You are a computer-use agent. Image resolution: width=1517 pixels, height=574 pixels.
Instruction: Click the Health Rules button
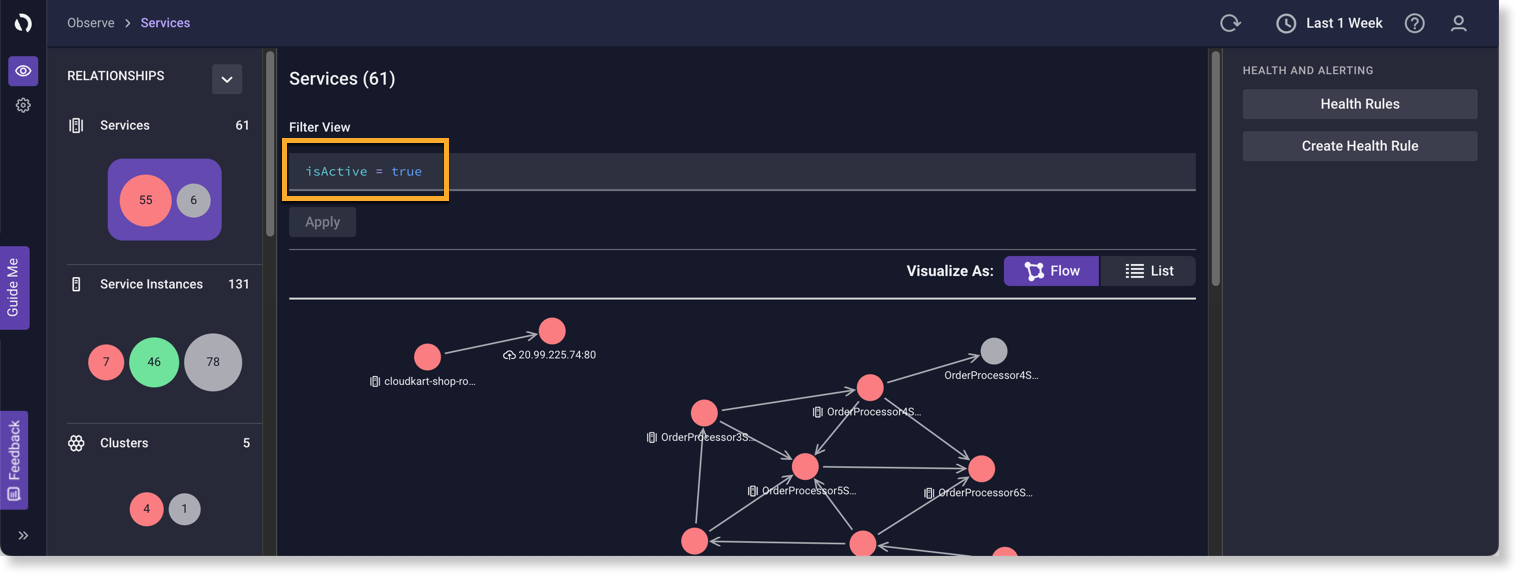coord(1360,104)
